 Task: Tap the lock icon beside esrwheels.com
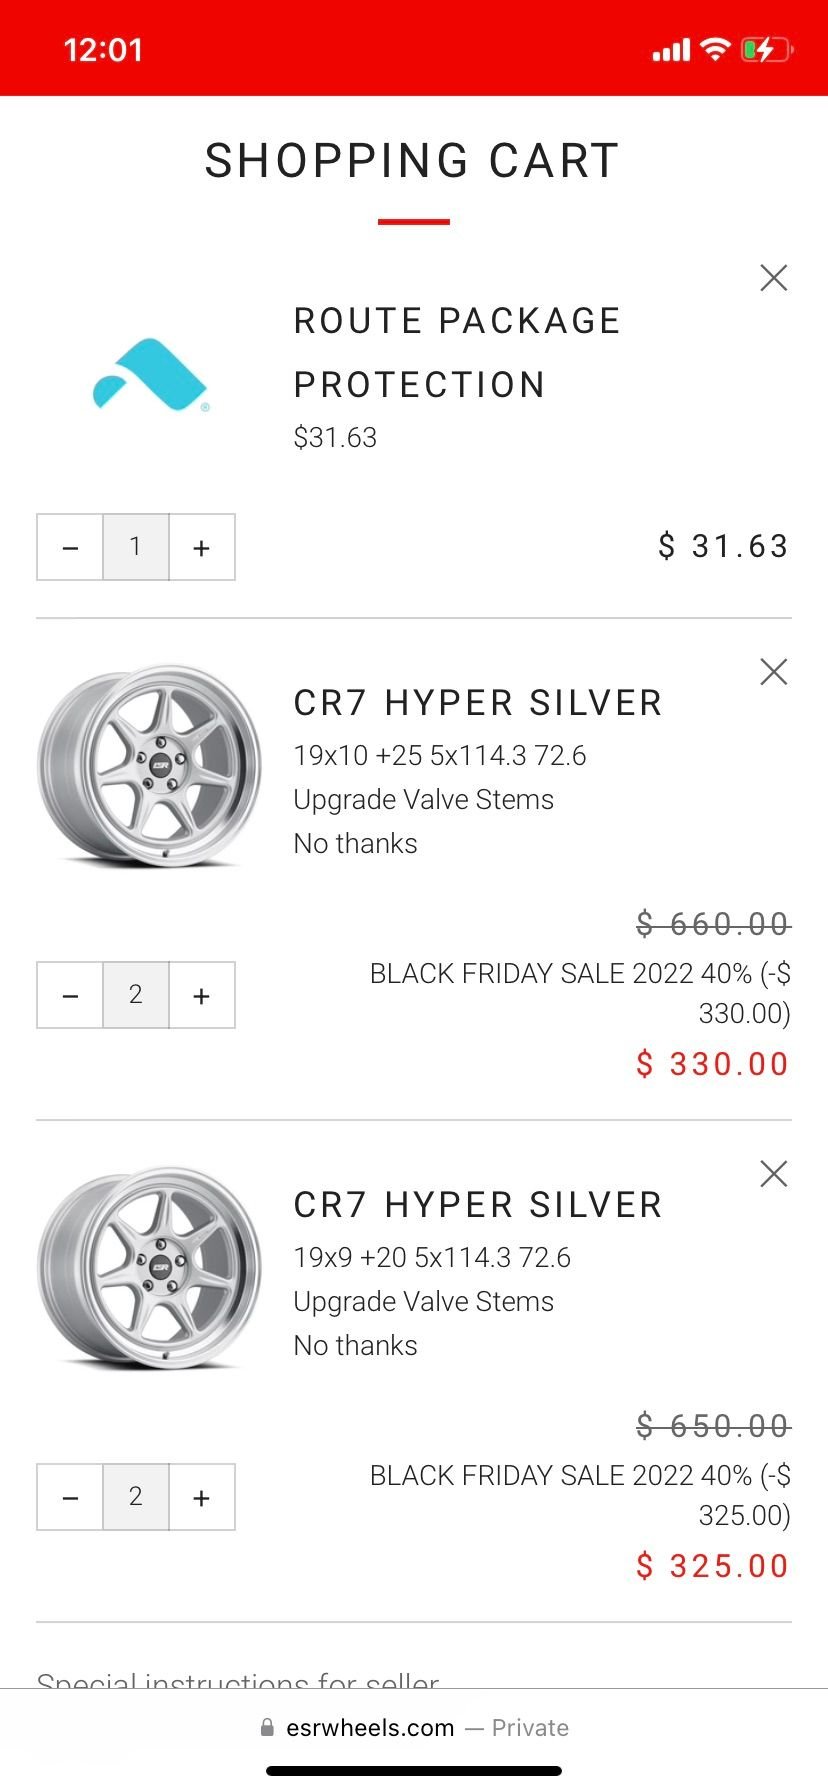[x=267, y=1728]
